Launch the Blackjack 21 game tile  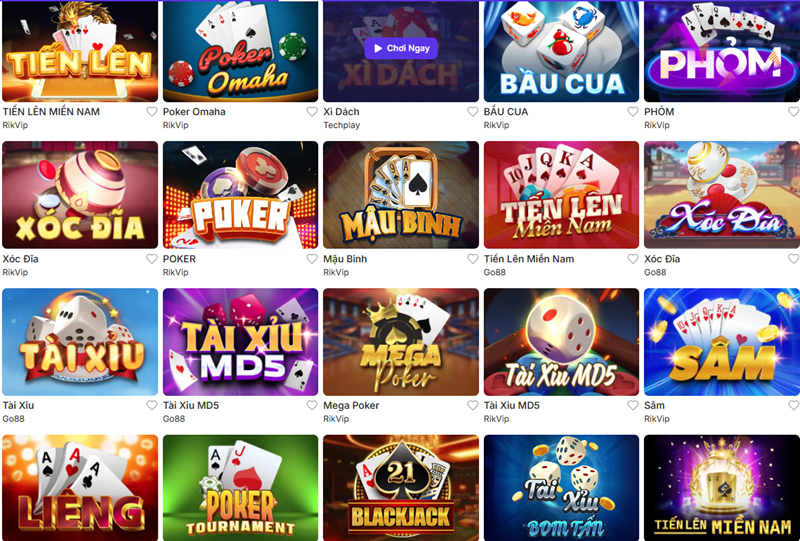401,488
